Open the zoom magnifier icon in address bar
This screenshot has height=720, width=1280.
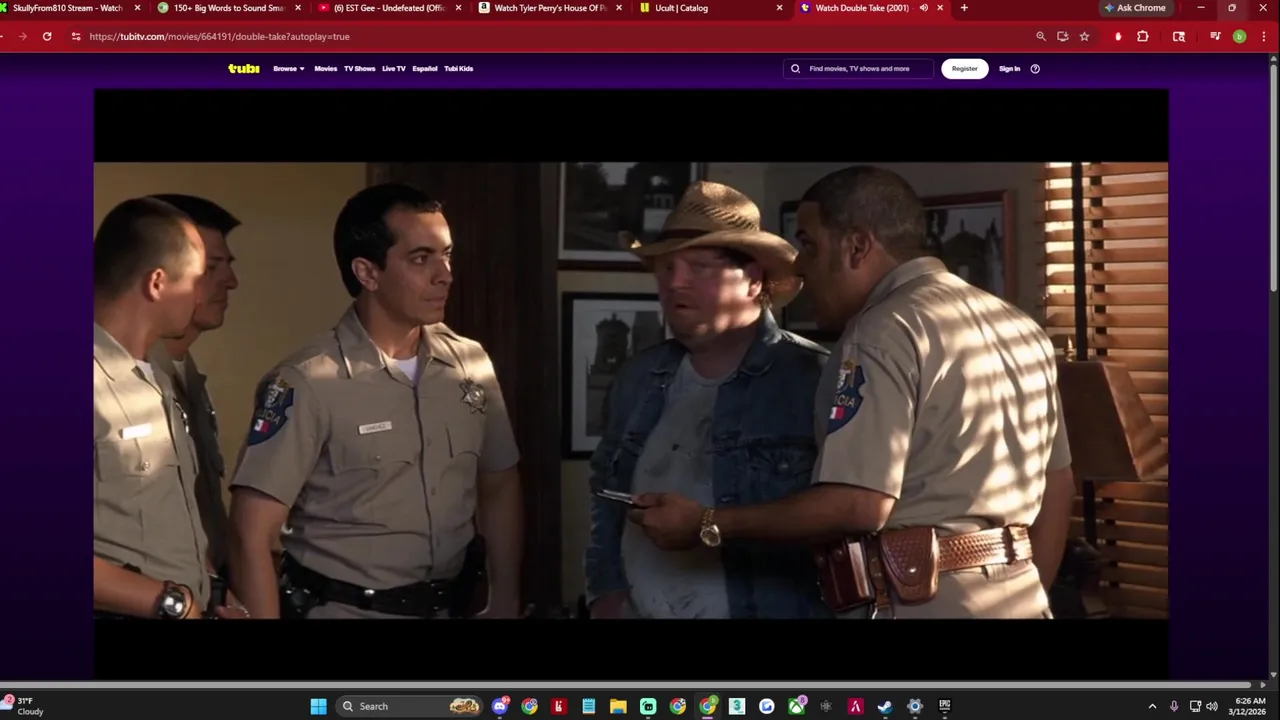[x=1041, y=36]
